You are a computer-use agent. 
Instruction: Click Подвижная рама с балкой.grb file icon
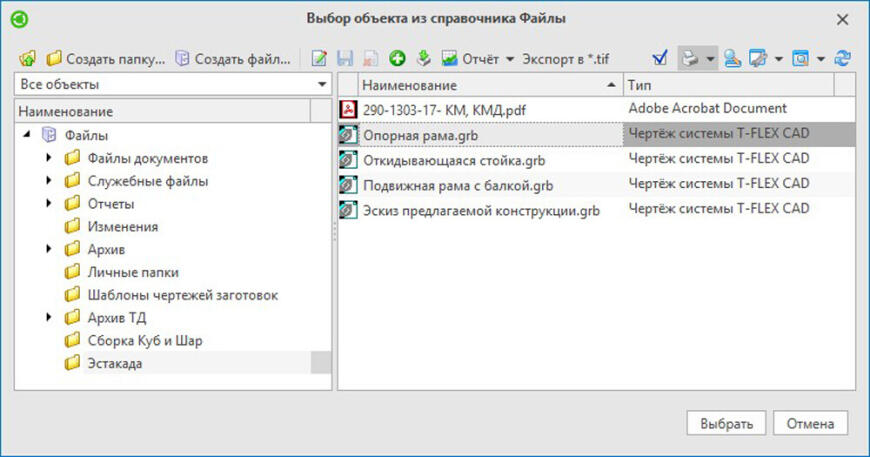pyautogui.click(x=348, y=185)
